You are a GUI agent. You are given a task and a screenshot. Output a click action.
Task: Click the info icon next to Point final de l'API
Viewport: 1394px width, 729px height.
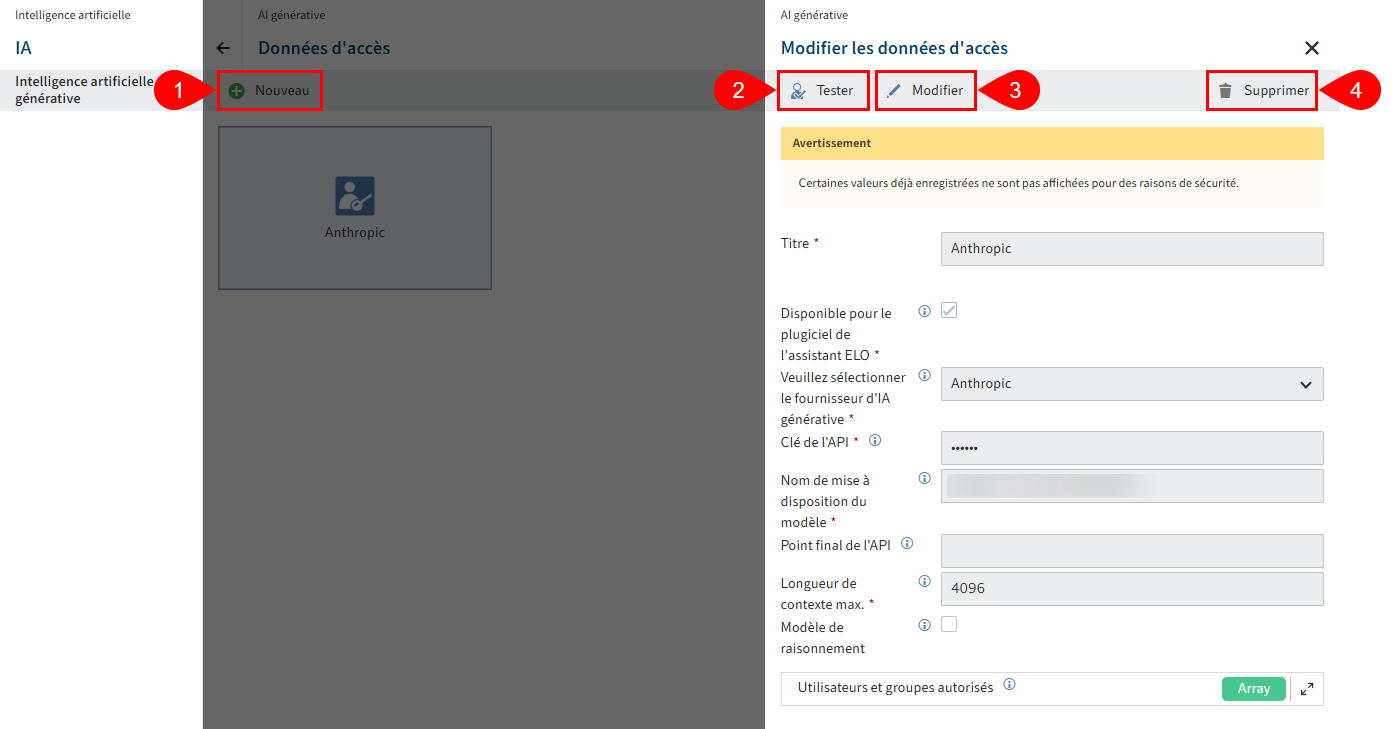(x=907, y=543)
